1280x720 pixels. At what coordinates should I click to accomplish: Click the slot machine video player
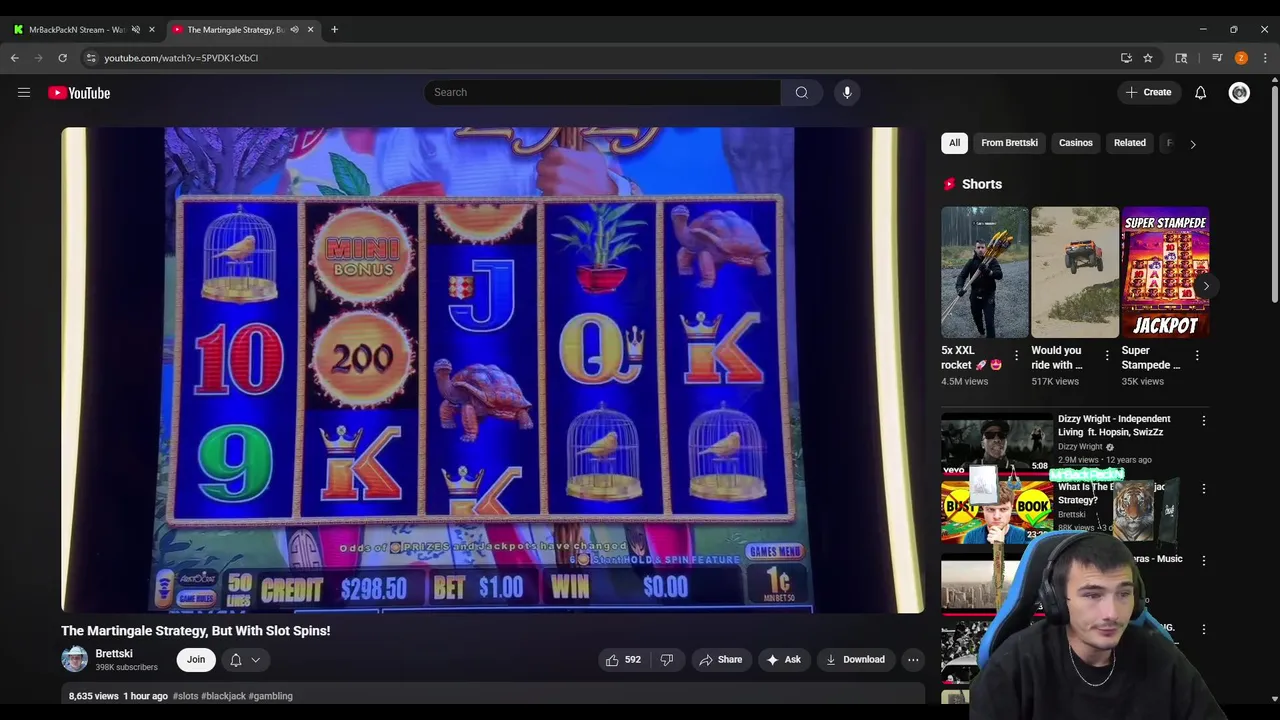coord(493,370)
